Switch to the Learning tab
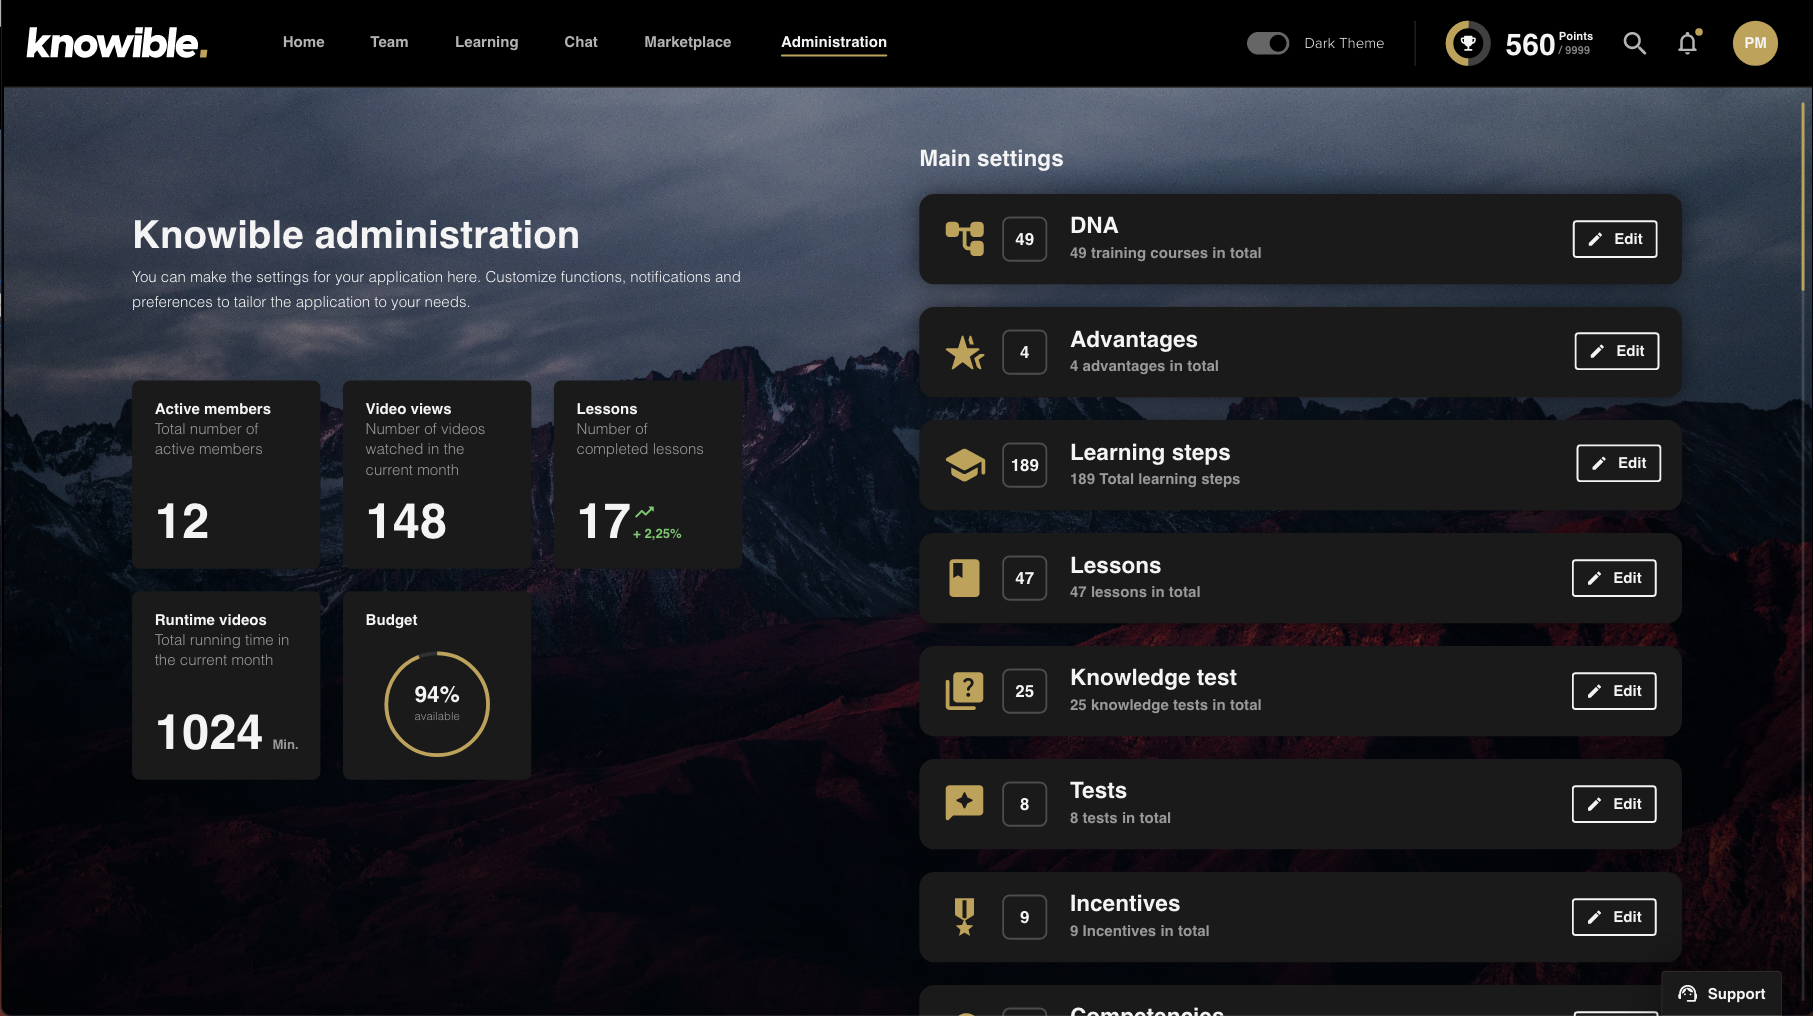This screenshot has height=1016, width=1813. pos(486,42)
